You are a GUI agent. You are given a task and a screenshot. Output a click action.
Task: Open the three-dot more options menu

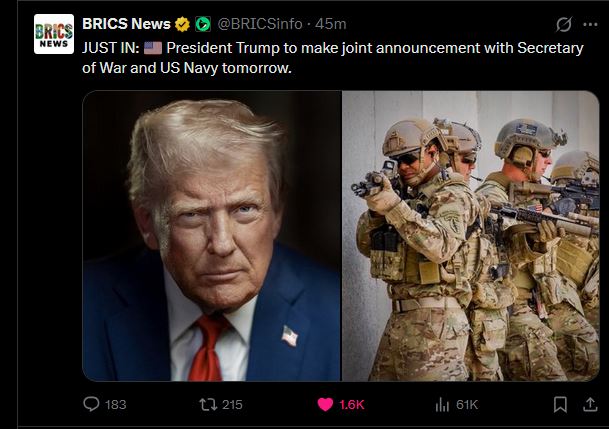(590, 24)
